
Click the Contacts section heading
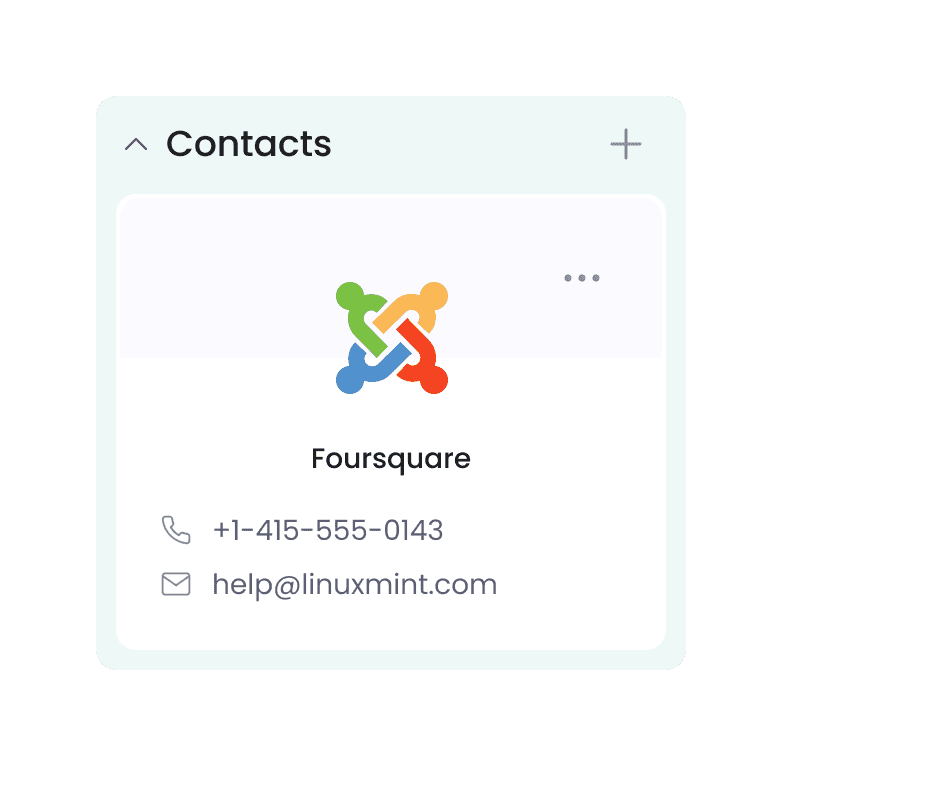(249, 144)
